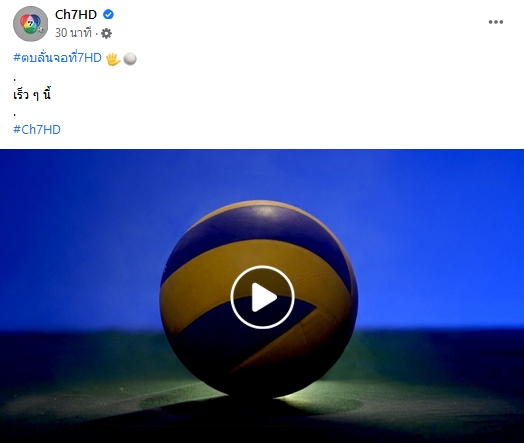This screenshot has width=524, height=443.
Task: Open the three-dot post options menu
Action: click(x=496, y=22)
